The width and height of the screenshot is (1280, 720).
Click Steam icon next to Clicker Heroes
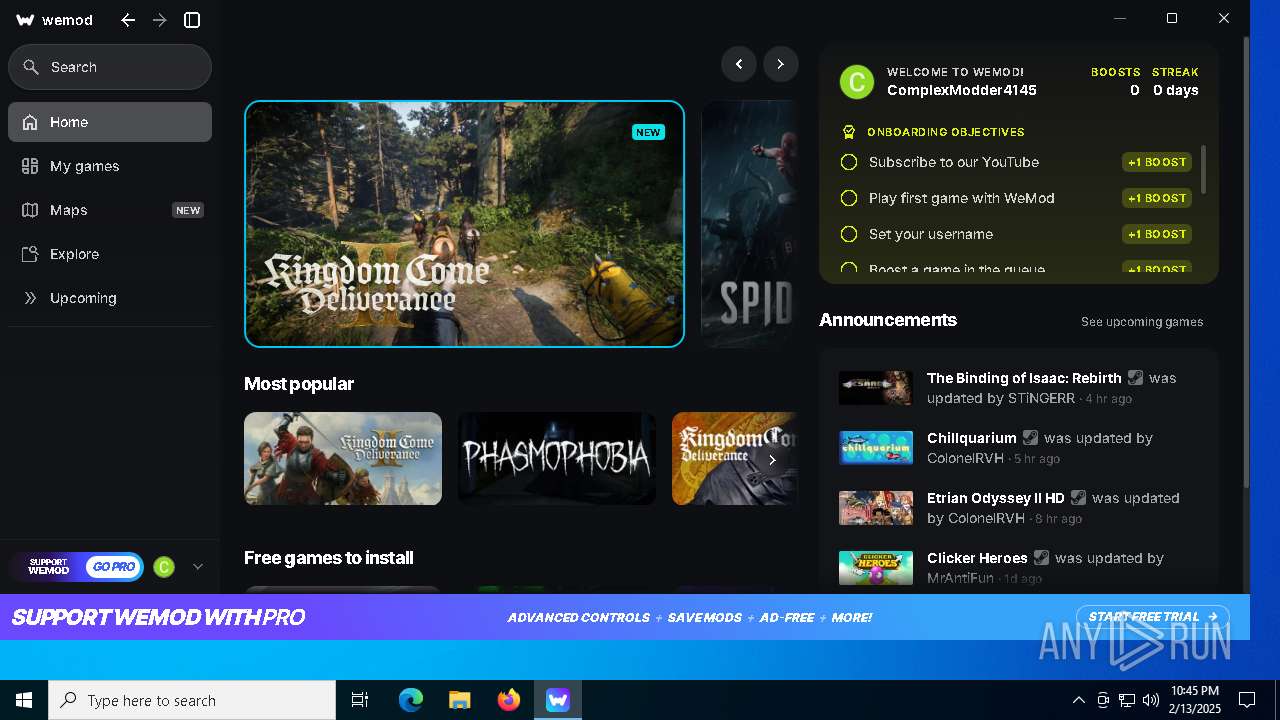pyautogui.click(x=1041, y=558)
